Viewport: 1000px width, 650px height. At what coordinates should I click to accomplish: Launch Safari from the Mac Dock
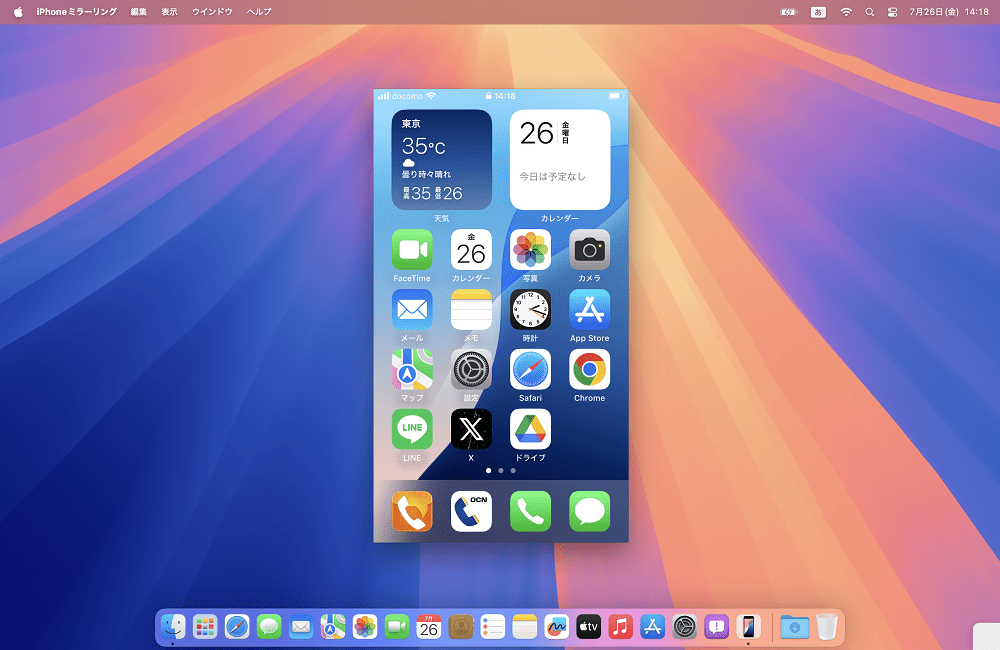pyautogui.click(x=237, y=627)
